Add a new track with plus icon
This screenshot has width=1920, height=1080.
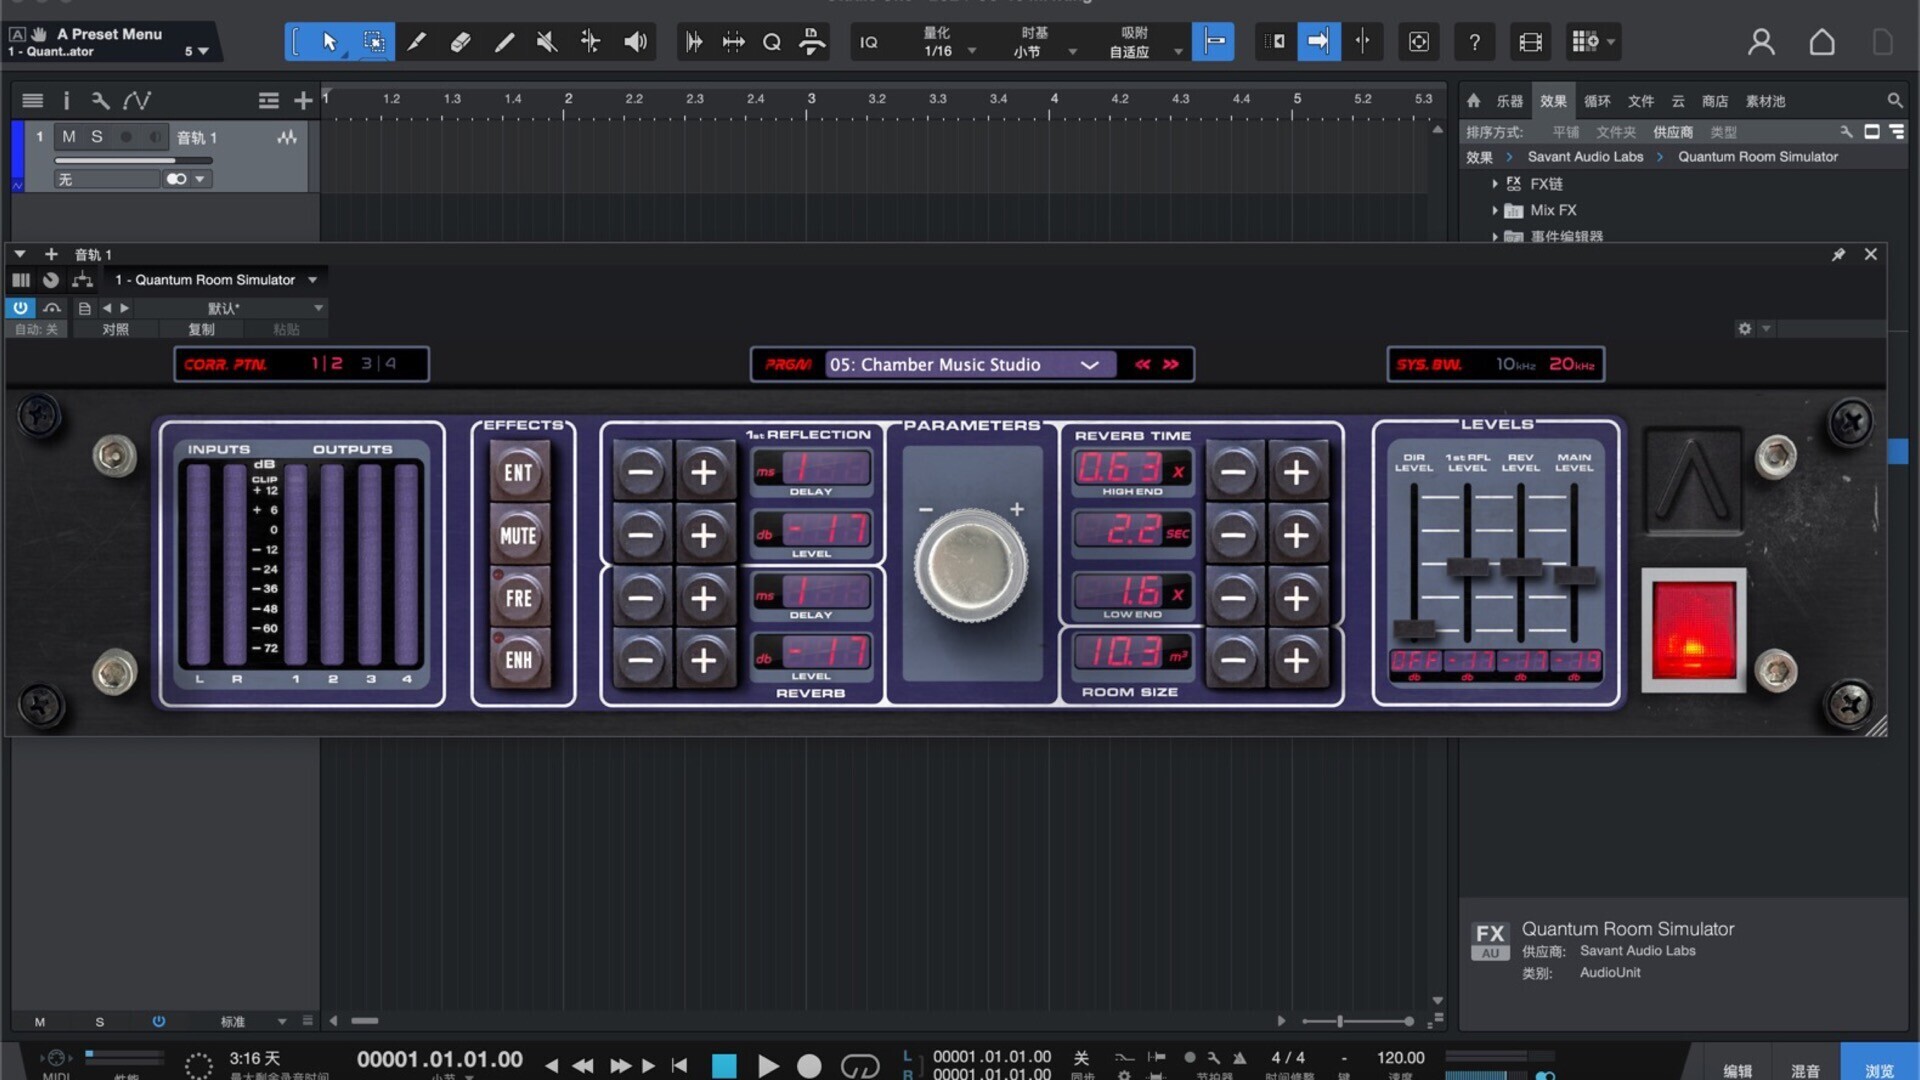pos(303,100)
